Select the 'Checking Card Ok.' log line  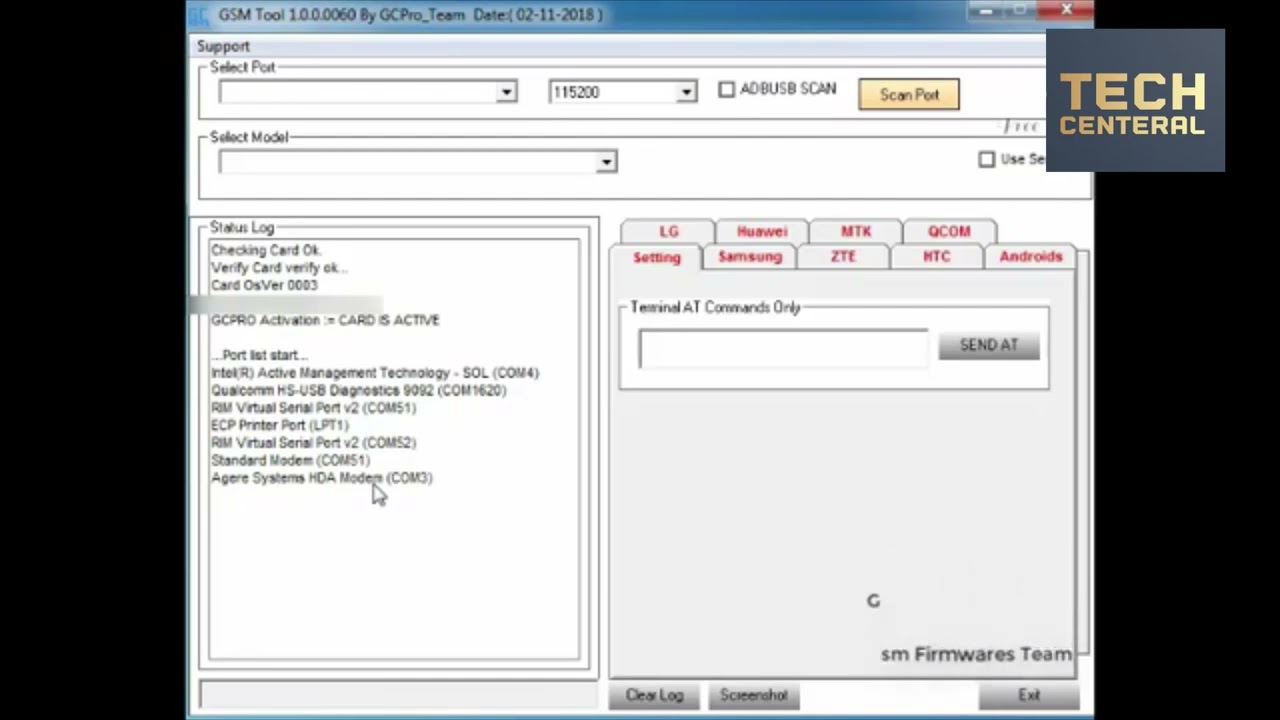(266, 250)
